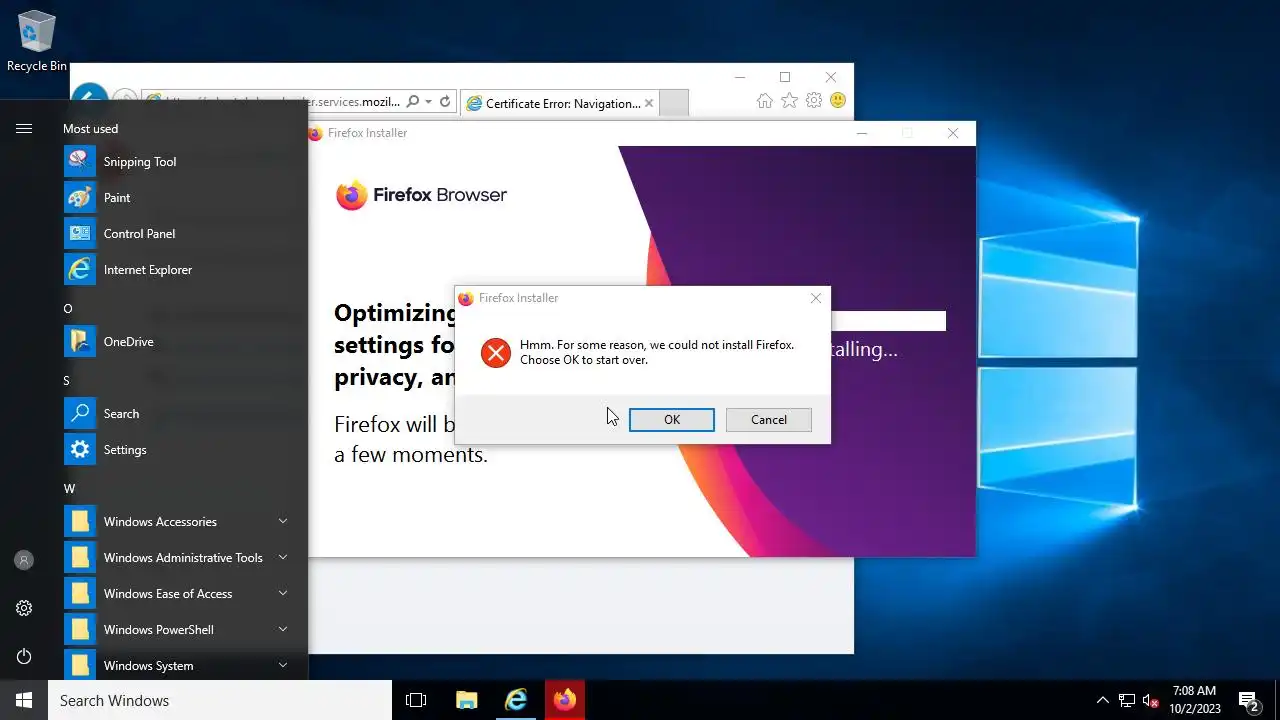Click the 'W' letter group header
The image size is (1280, 720).
(x=69, y=488)
